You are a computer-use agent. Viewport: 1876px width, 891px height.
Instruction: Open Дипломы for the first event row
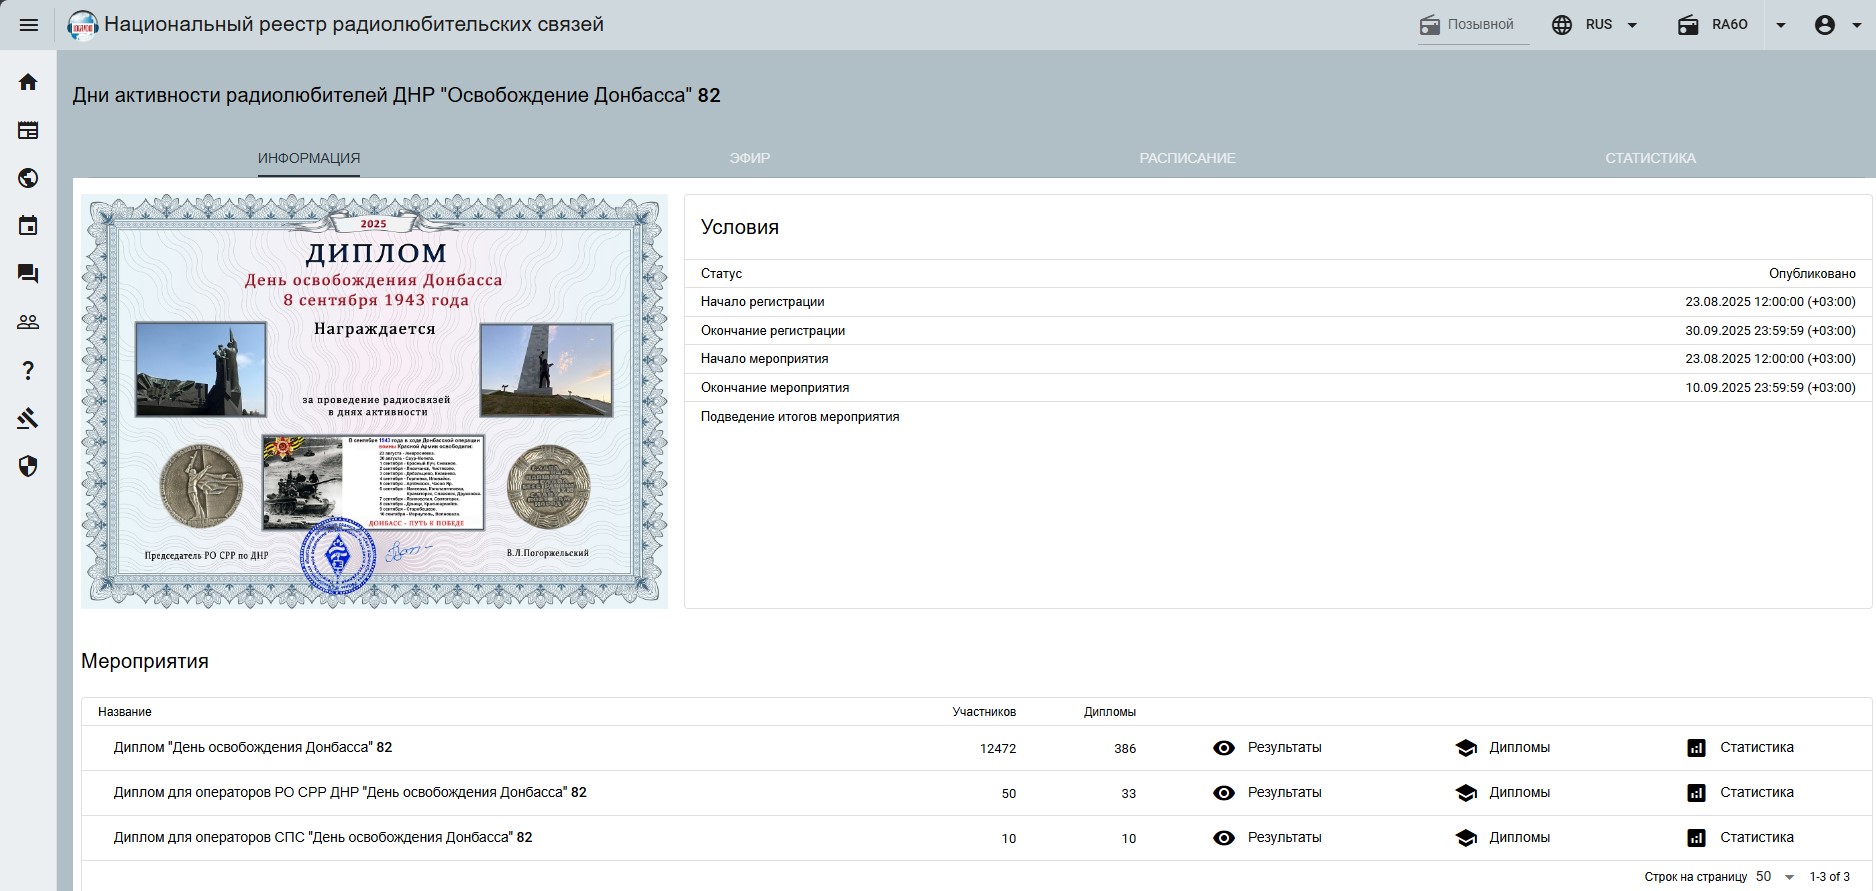(1503, 748)
